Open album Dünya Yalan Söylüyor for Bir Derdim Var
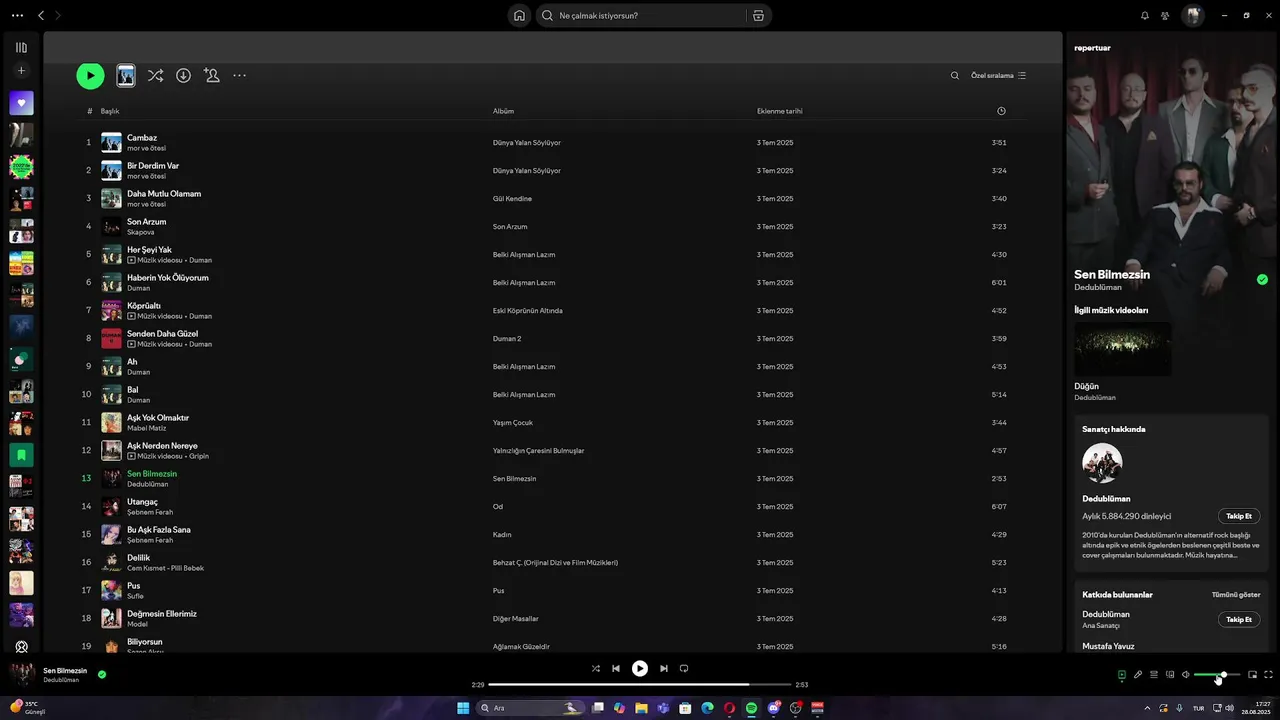Viewport: 1280px width, 720px height. 527,171
